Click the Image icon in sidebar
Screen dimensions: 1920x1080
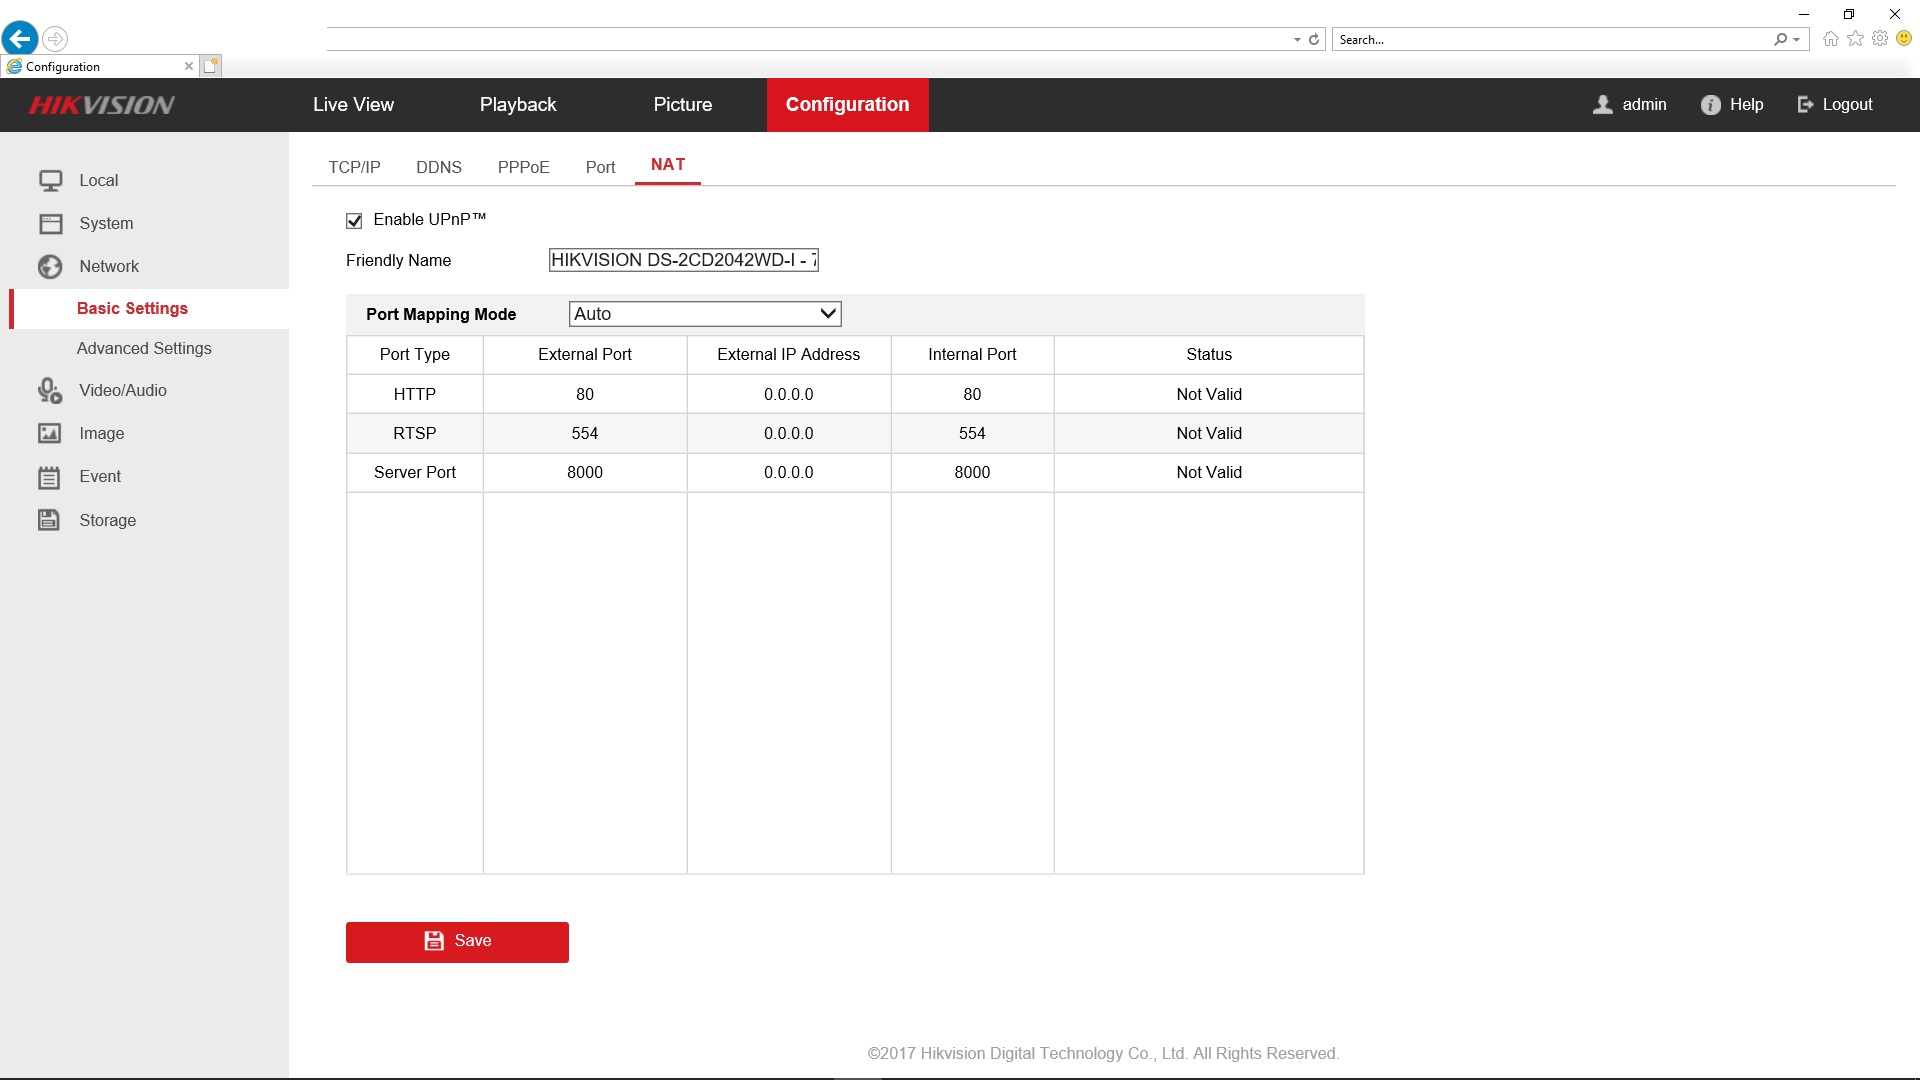50,433
